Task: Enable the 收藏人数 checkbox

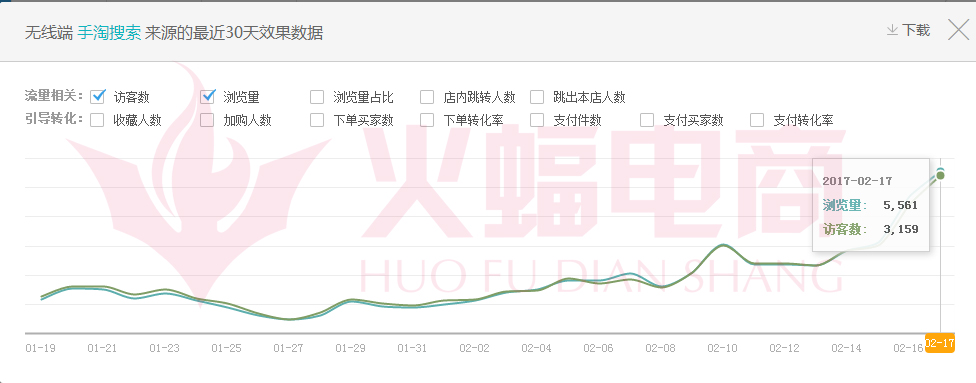Action: [x=97, y=120]
